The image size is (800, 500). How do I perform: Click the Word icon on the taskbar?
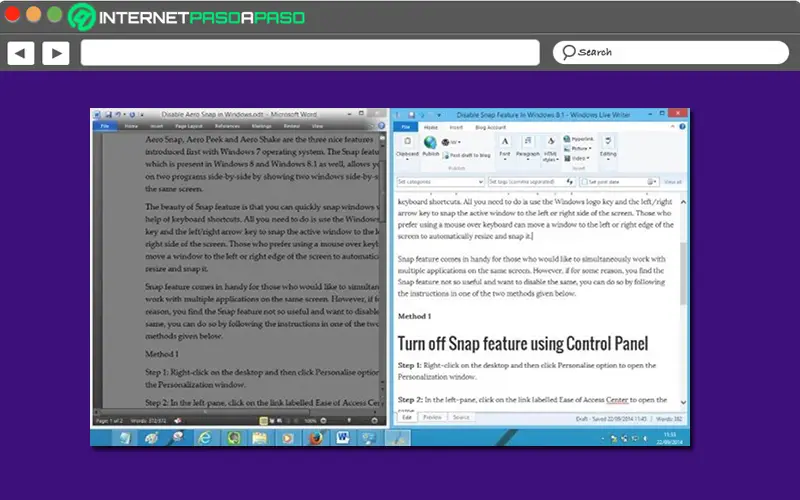tap(343, 437)
